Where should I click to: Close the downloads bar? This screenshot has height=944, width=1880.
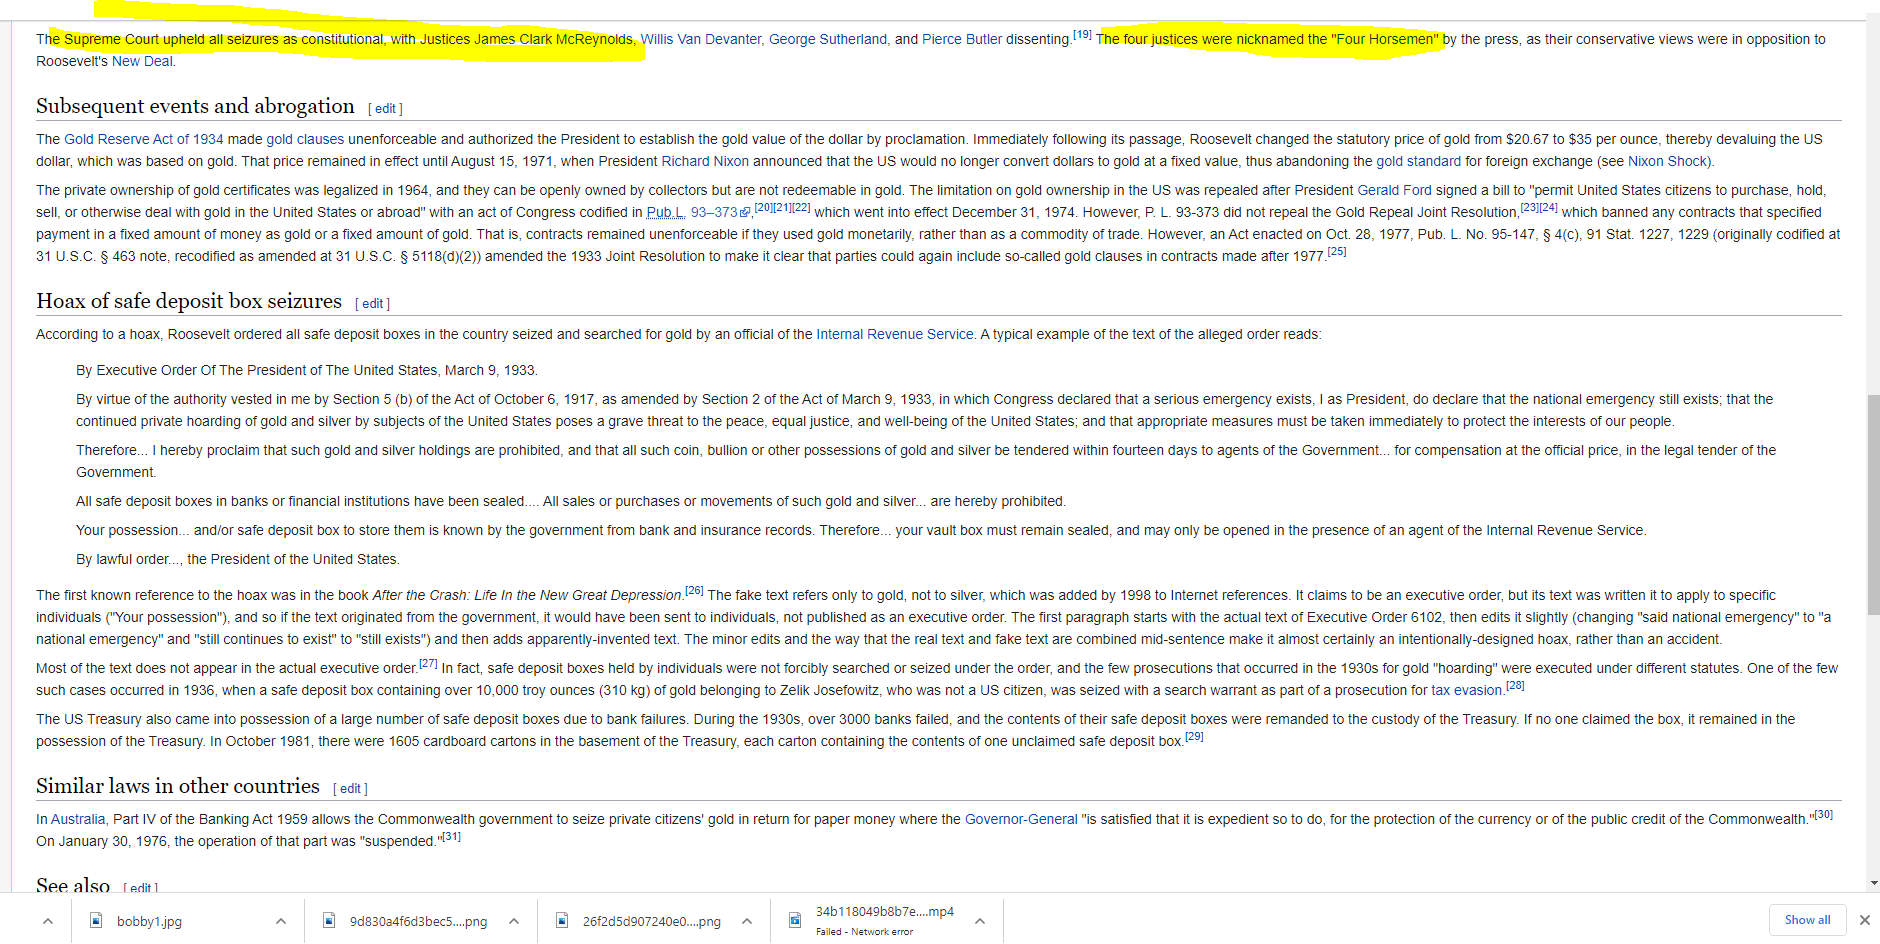[1864, 920]
